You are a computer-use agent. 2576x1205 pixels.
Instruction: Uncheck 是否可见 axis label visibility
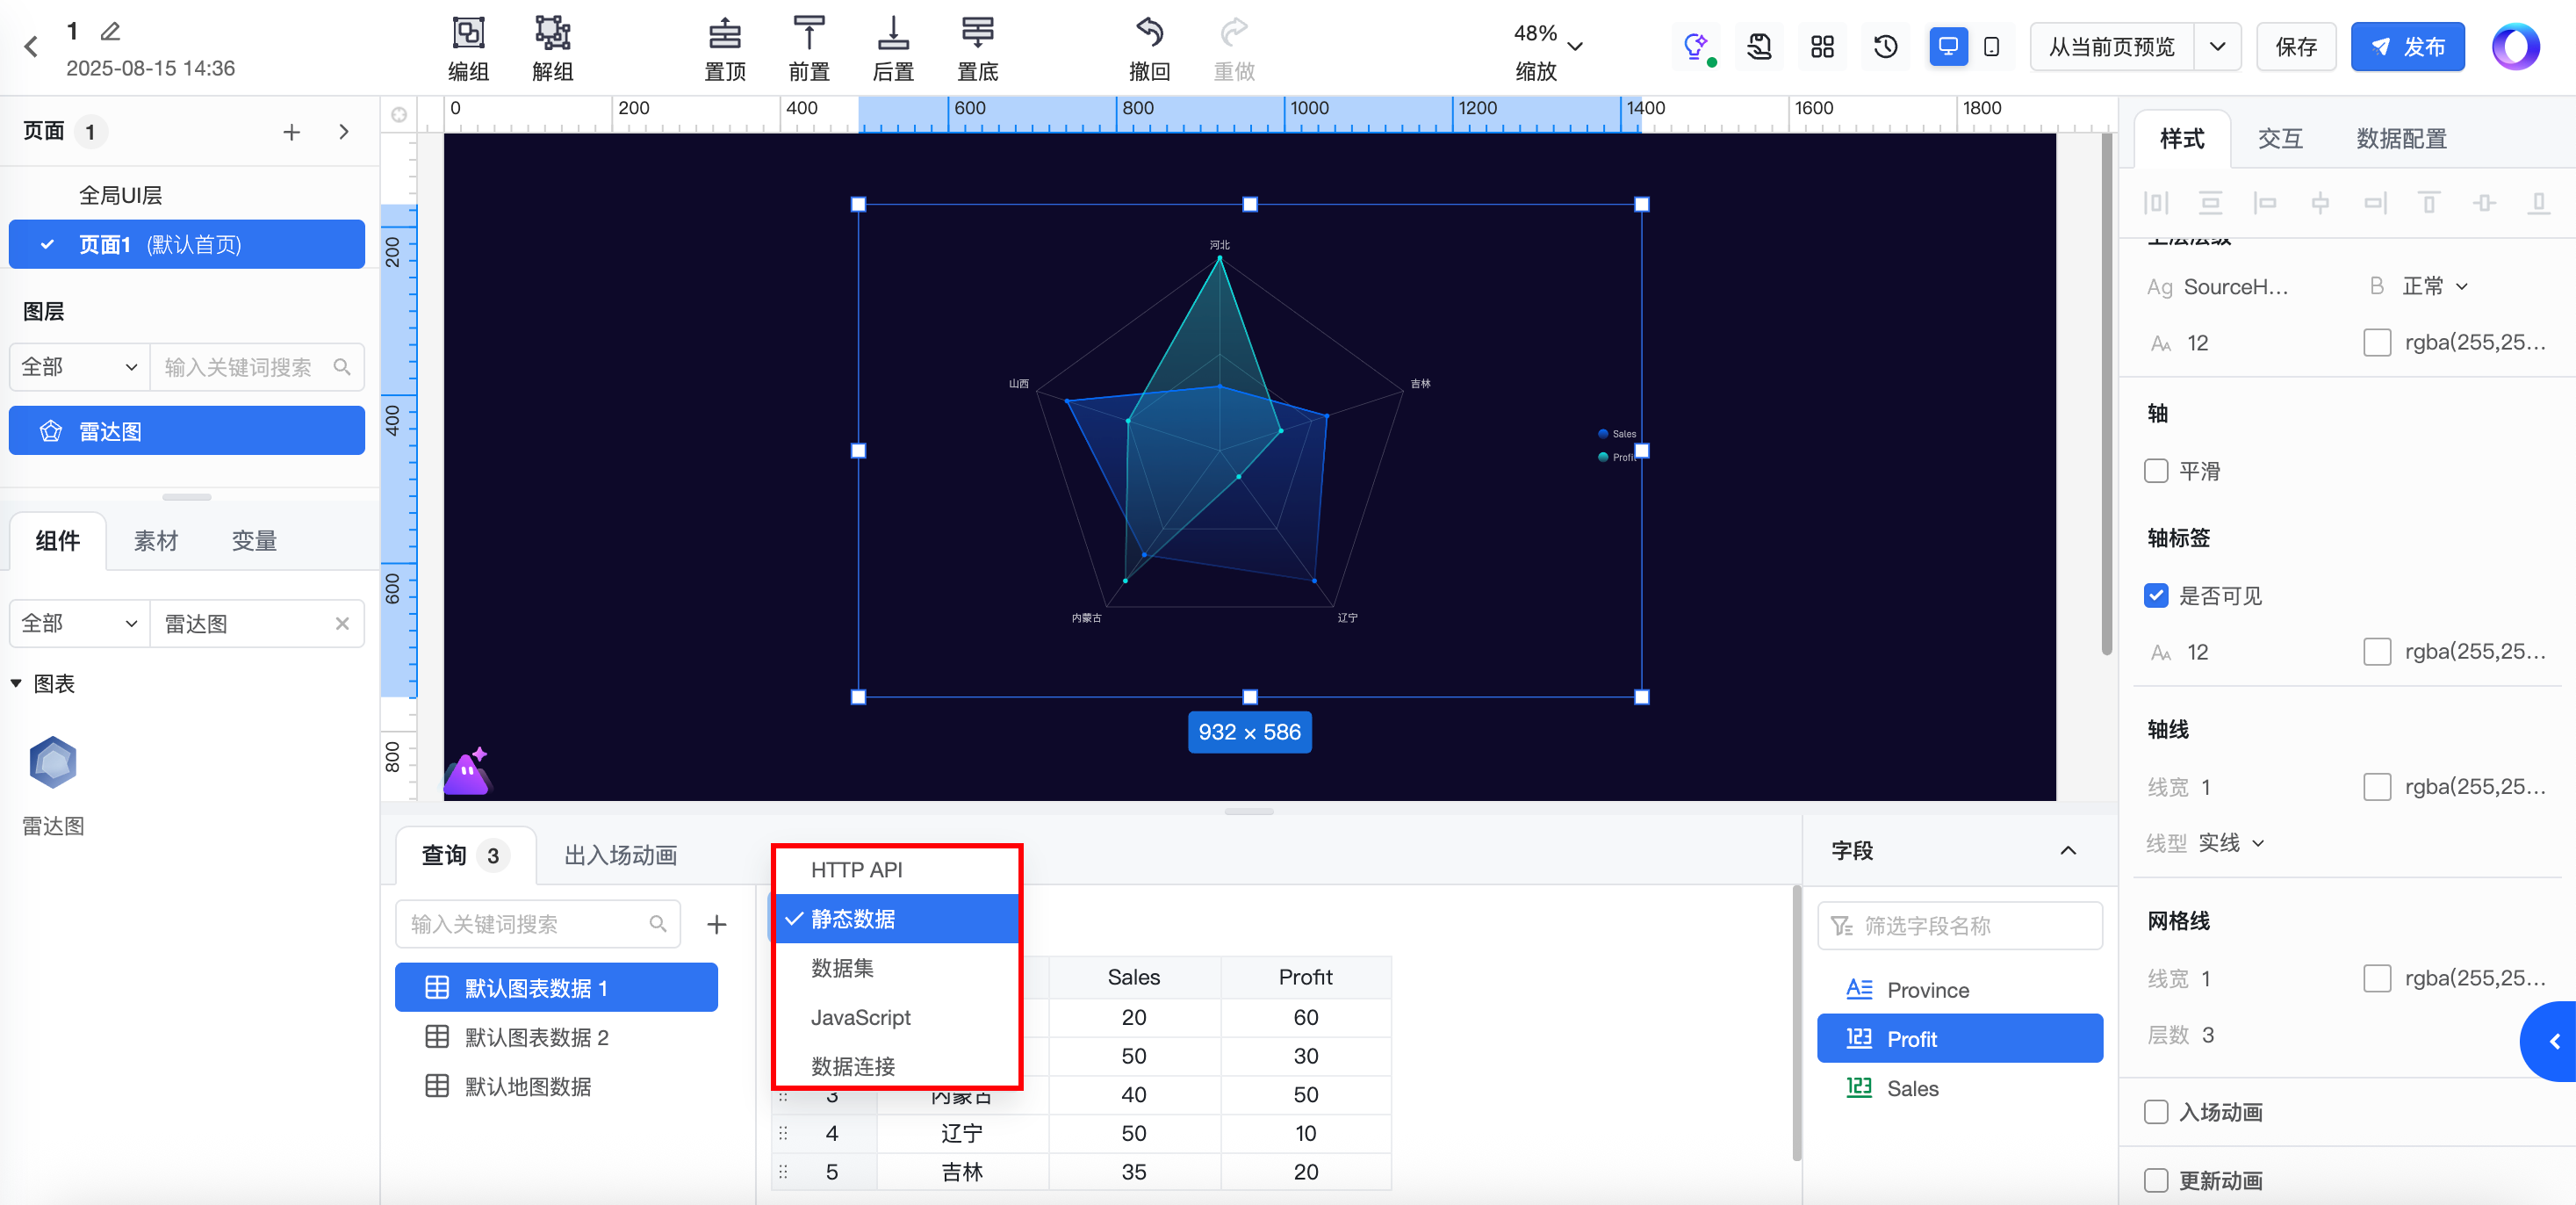click(x=2156, y=596)
